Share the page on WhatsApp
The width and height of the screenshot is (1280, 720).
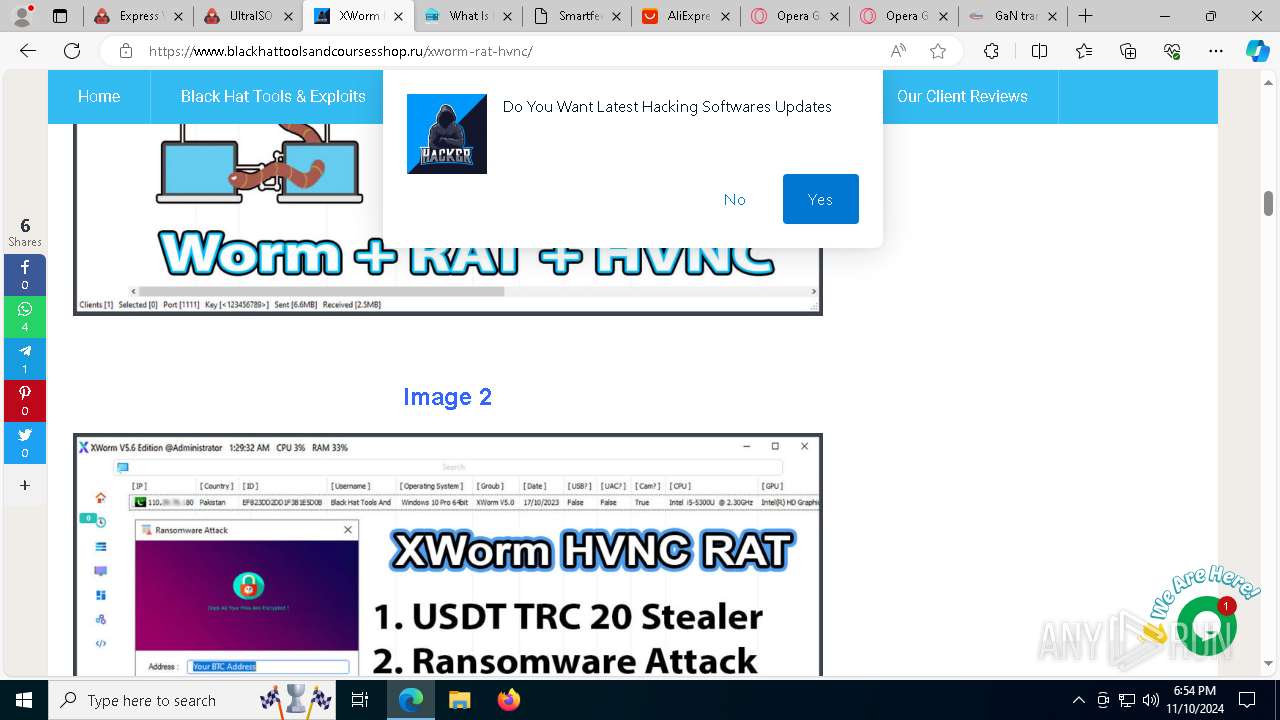point(25,317)
